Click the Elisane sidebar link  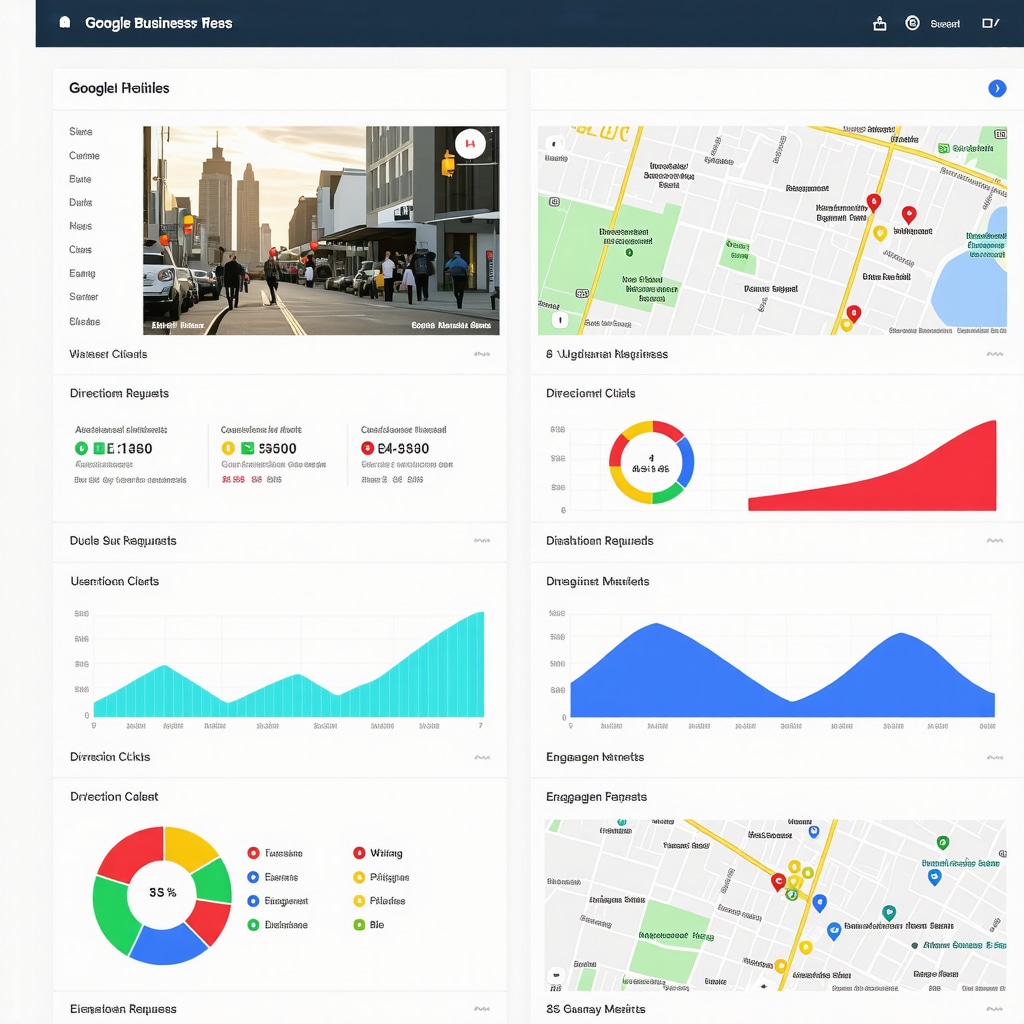tap(84, 321)
